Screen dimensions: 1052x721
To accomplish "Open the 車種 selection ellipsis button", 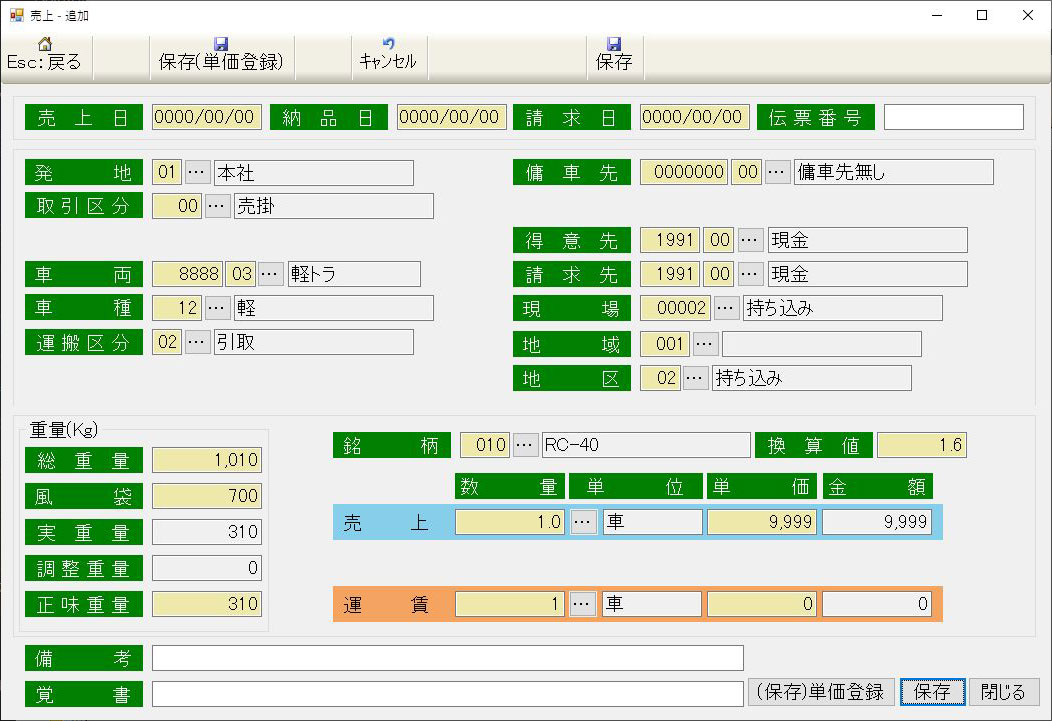I will click(217, 308).
